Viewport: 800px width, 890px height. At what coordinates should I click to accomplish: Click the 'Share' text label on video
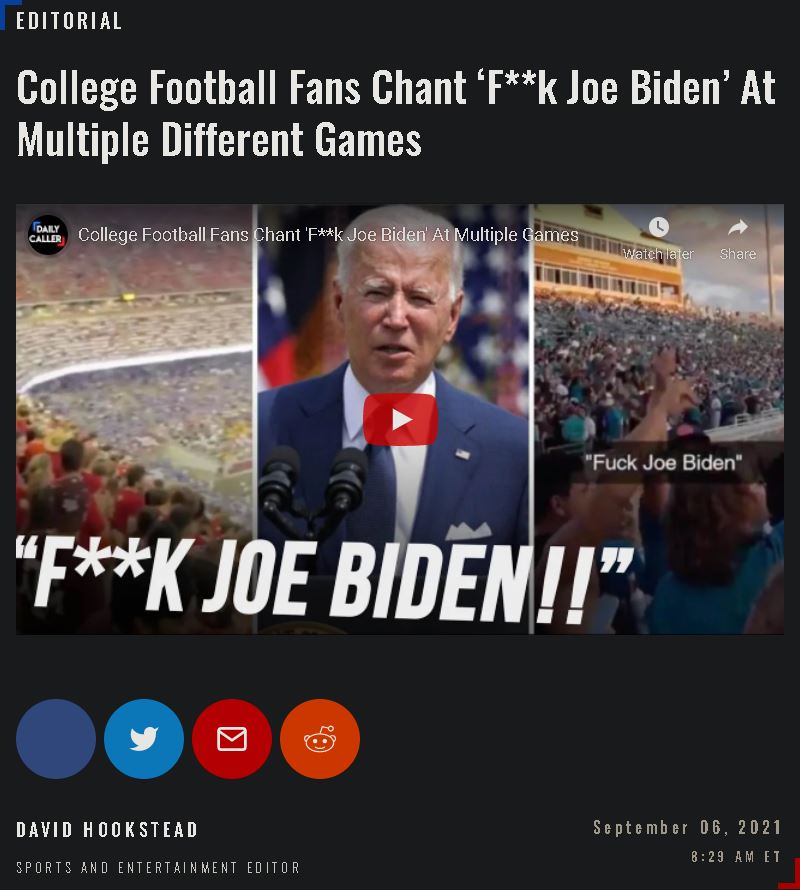pos(738,254)
